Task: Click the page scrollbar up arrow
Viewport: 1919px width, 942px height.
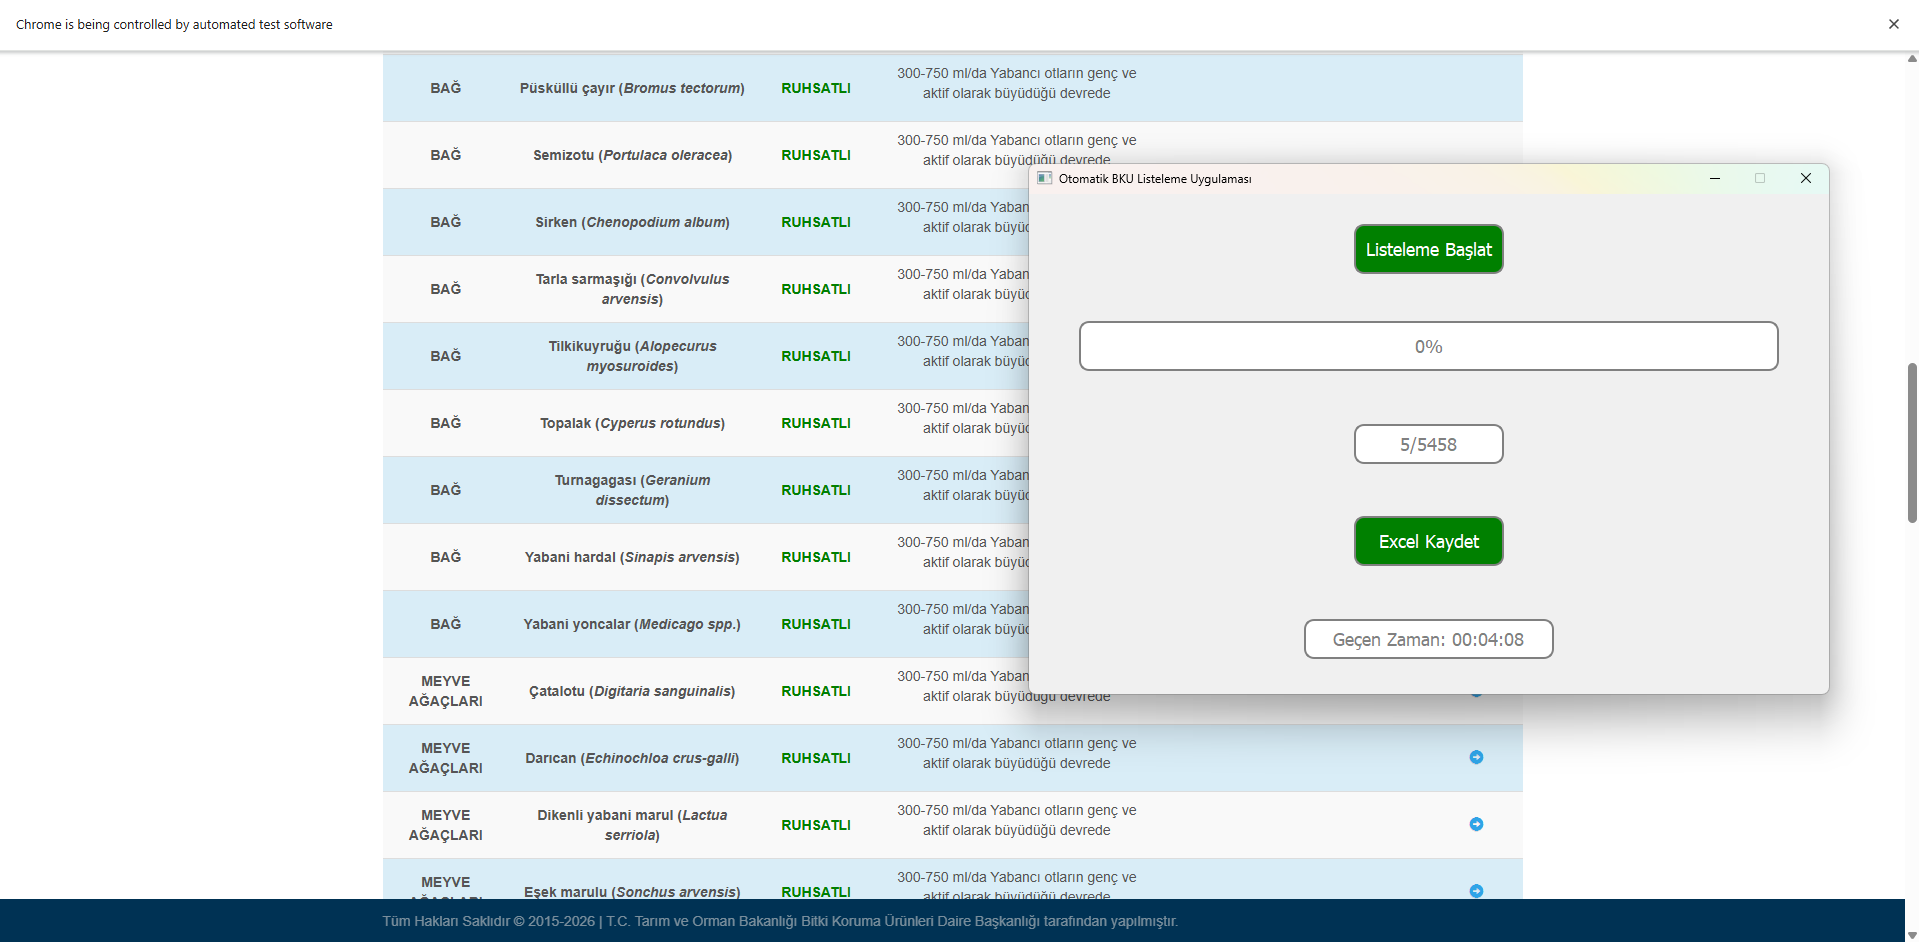Action: 1911,59
